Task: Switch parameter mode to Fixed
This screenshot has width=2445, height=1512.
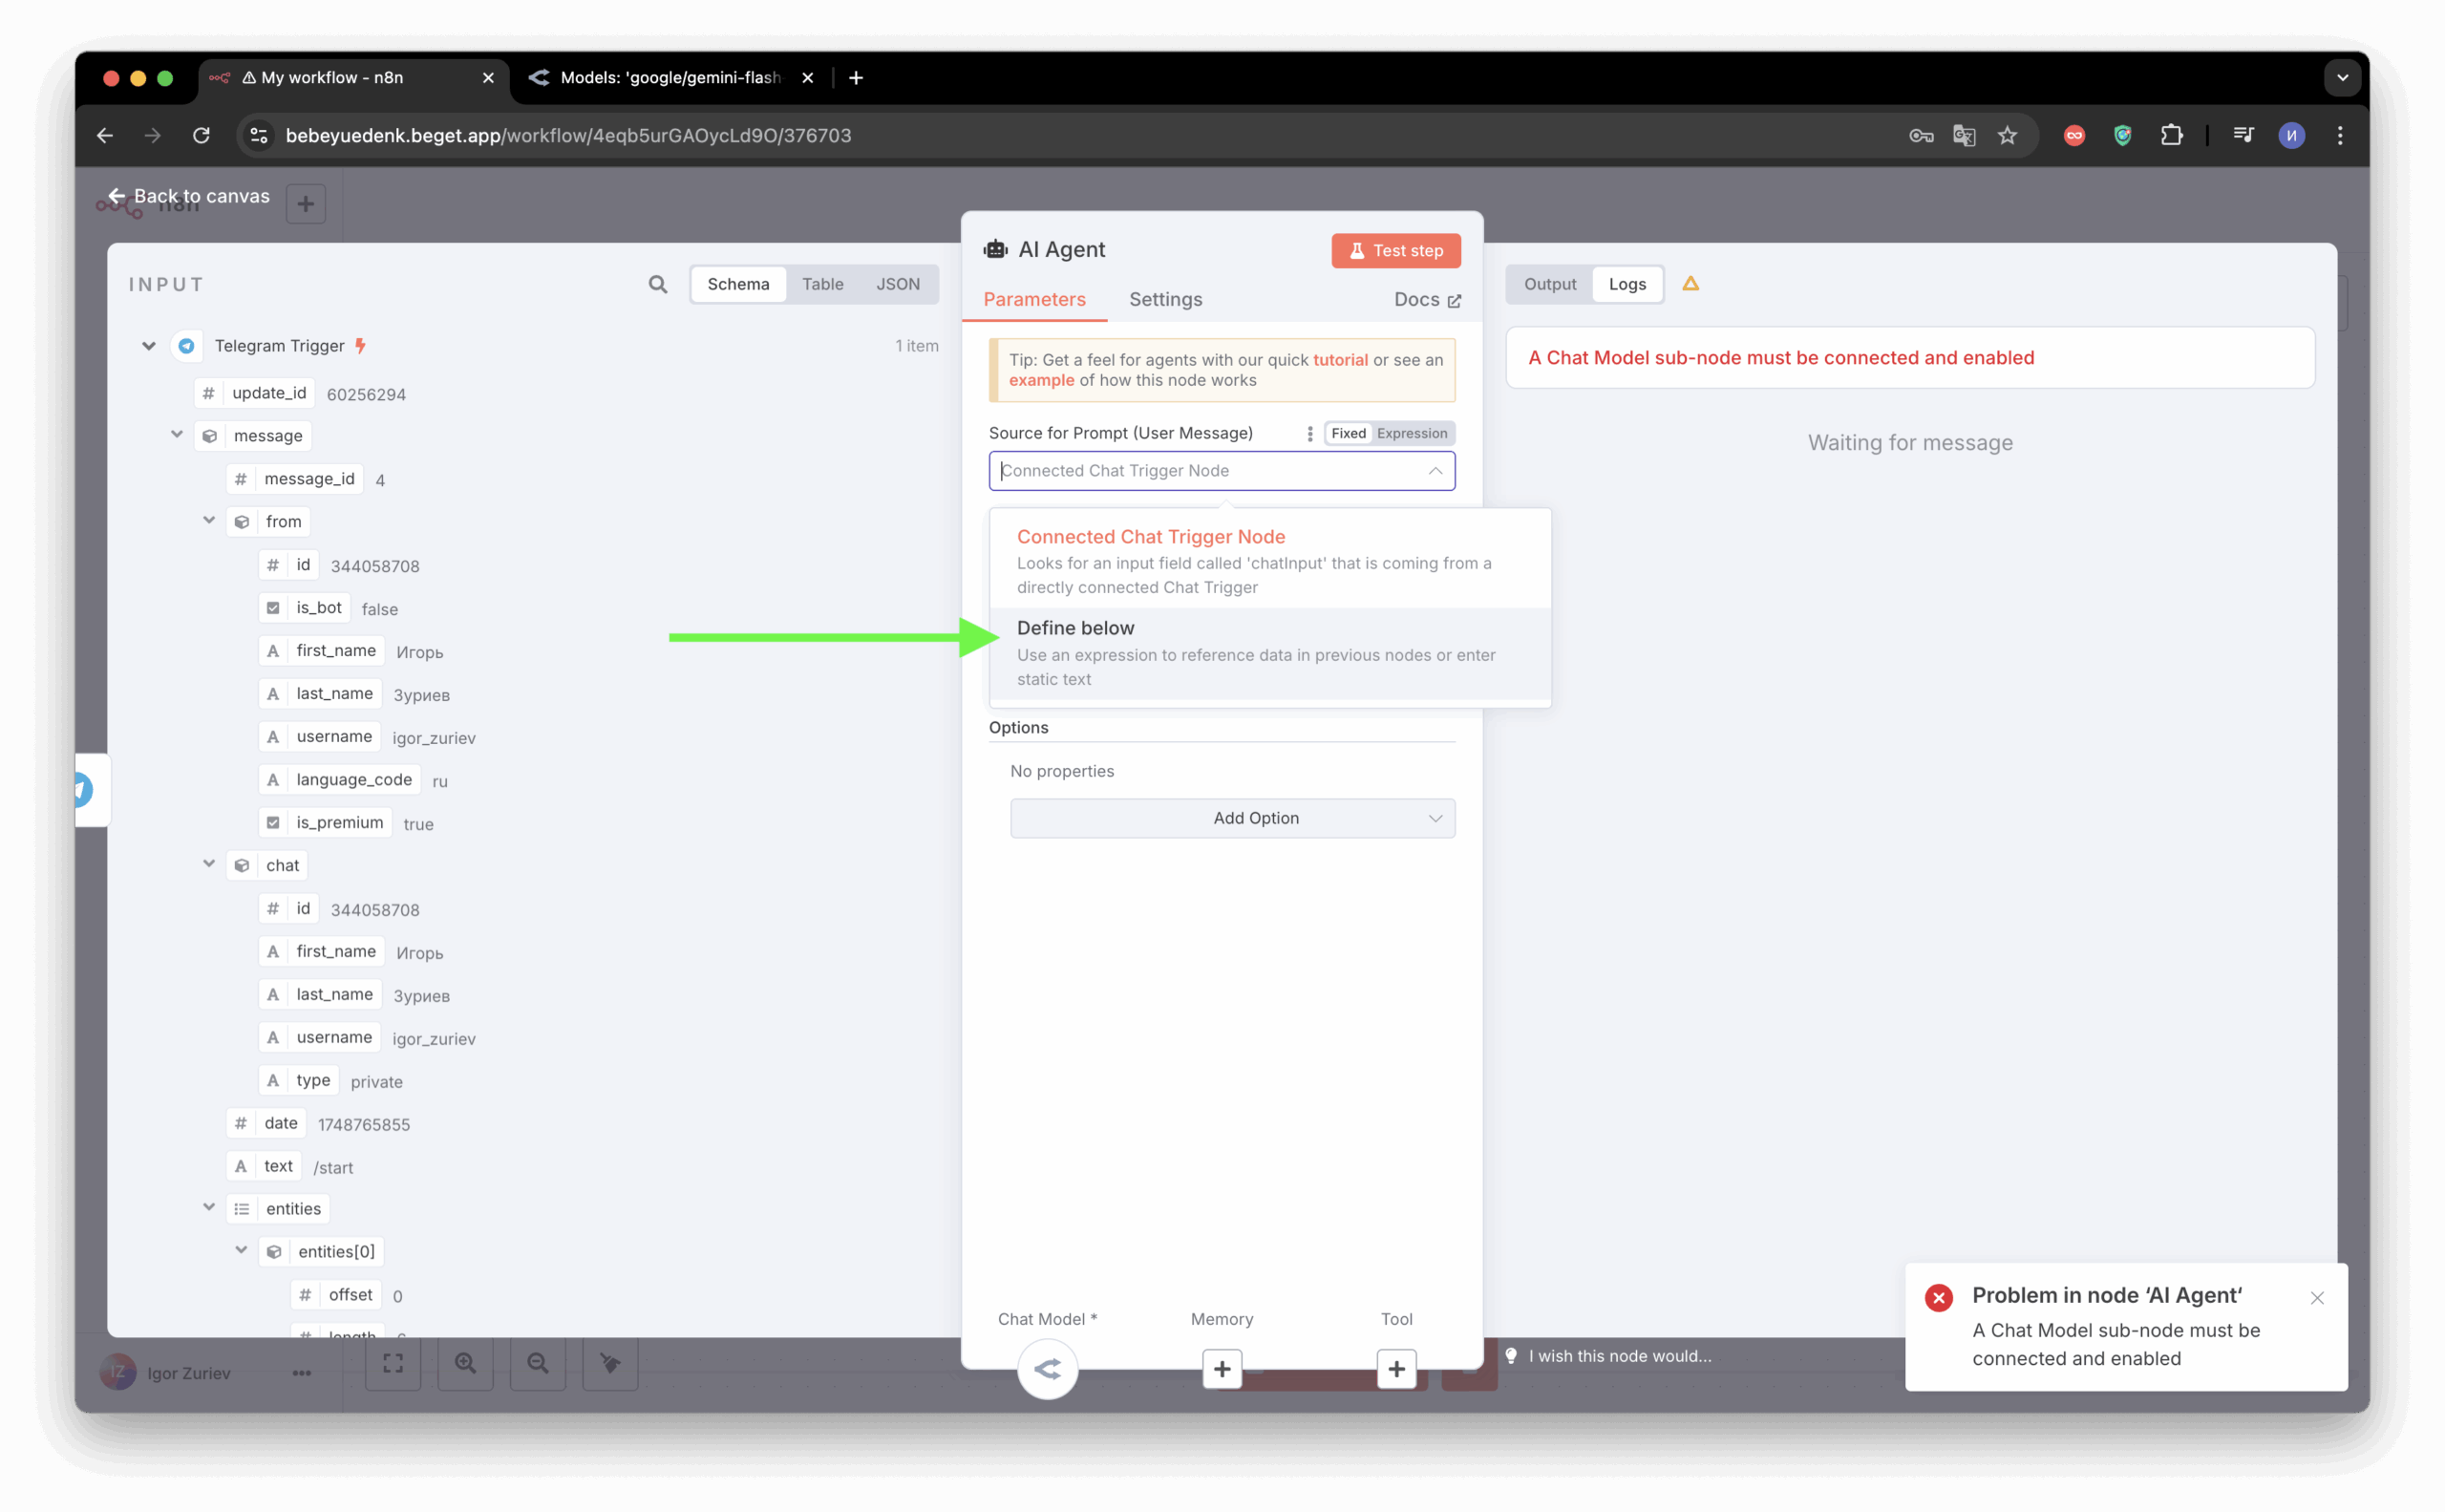Action: (1347, 433)
